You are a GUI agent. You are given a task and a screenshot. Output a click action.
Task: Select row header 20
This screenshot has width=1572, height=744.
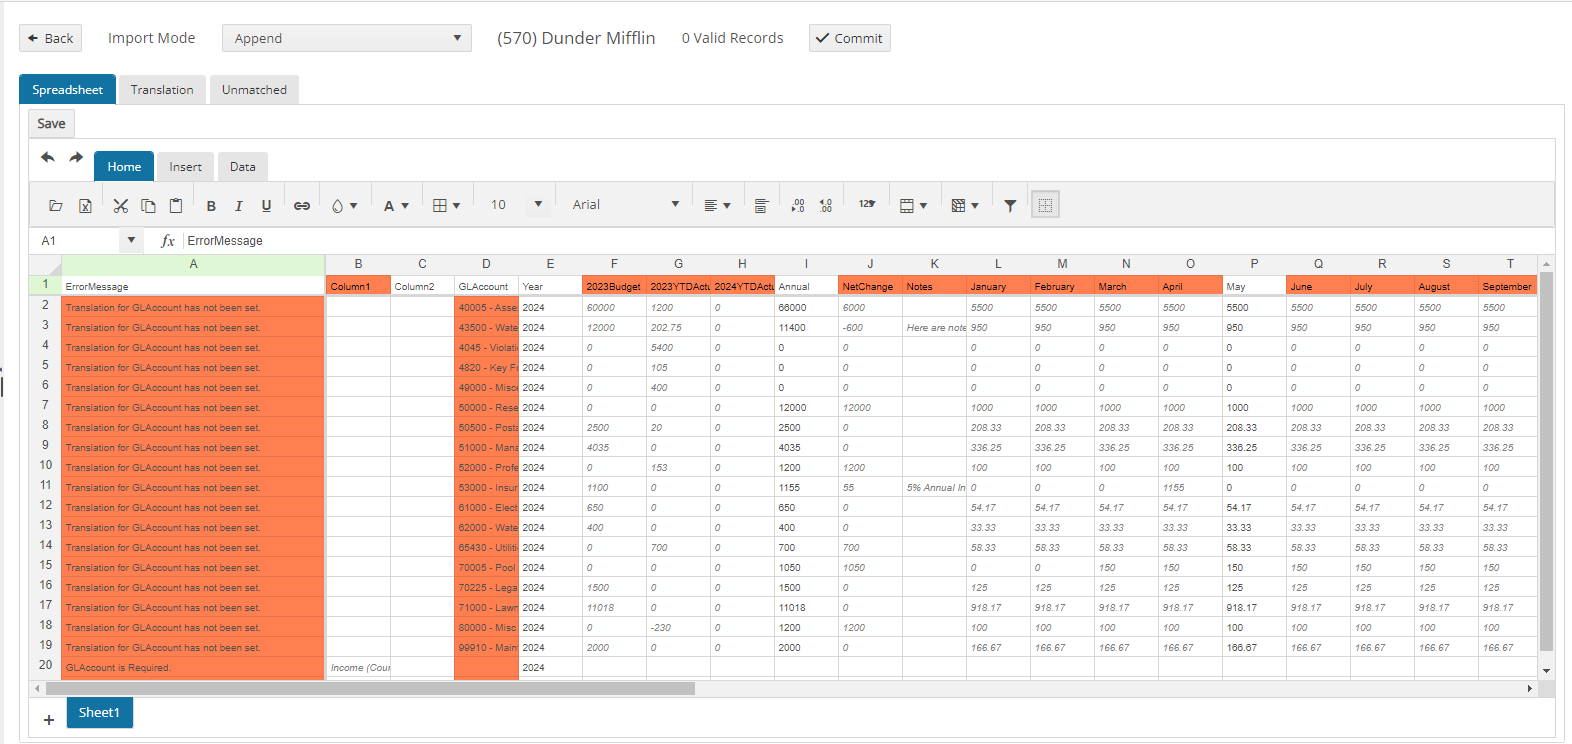(45, 665)
